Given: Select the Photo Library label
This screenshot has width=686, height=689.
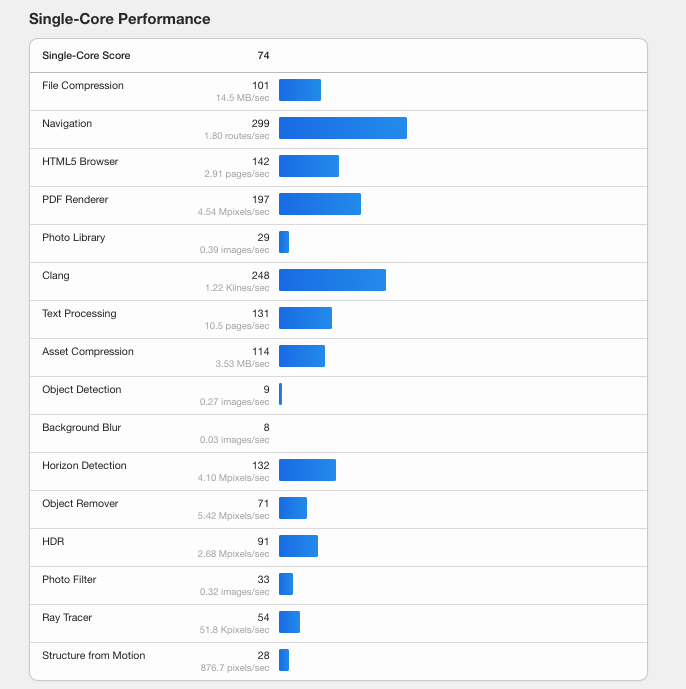Looking at the screenshot, I should 73,238.
